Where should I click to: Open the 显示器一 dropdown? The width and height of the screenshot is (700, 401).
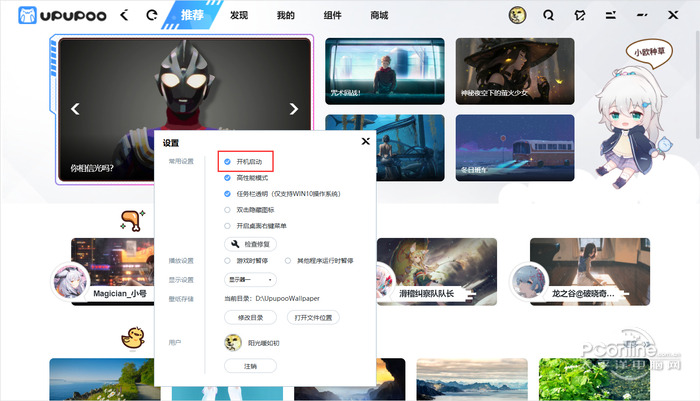(250, 280)
